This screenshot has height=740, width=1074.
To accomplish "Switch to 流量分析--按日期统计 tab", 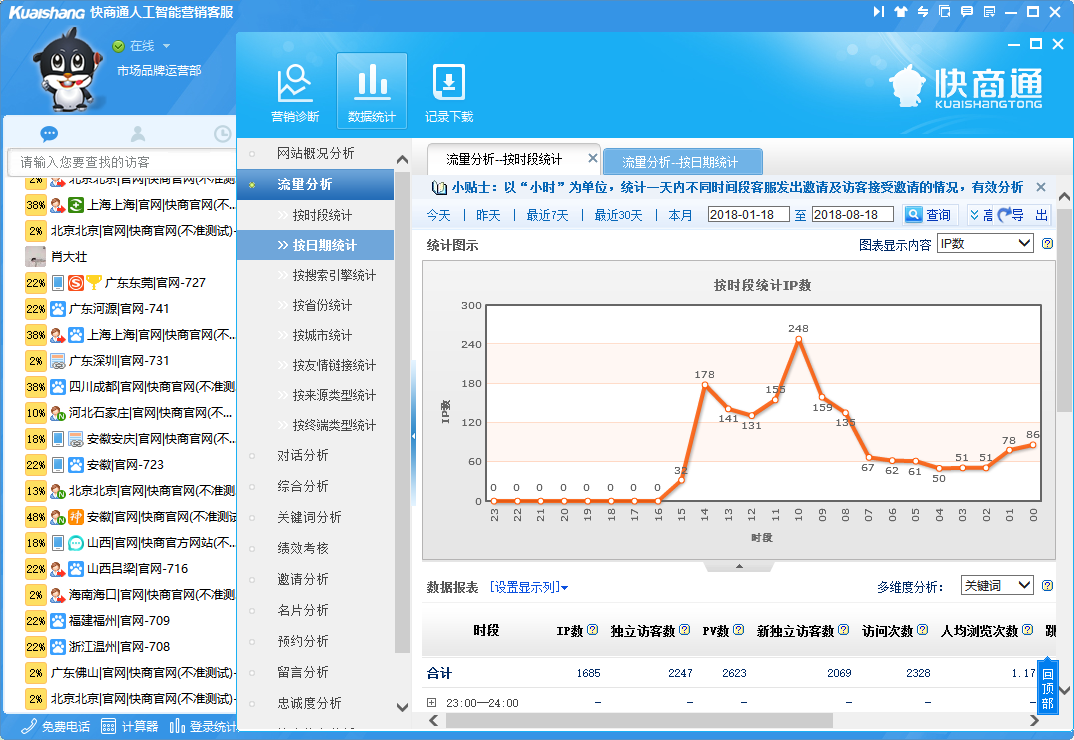I will [x=681, y=161].
